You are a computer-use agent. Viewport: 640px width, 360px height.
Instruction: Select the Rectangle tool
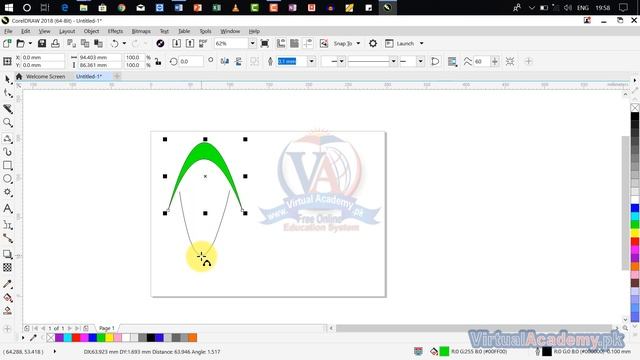click(x=8, y=165)
